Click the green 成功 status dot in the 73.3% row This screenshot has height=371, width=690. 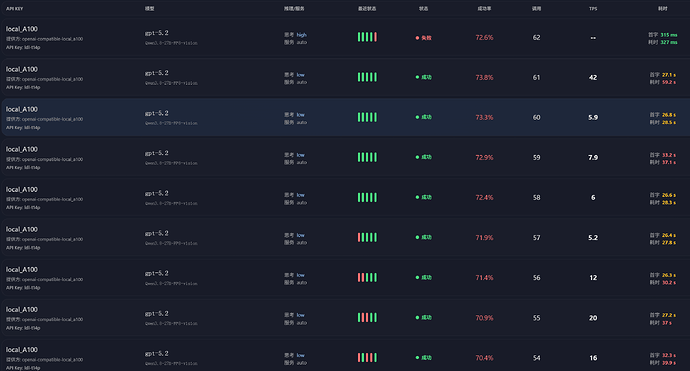tap(417, 117)
